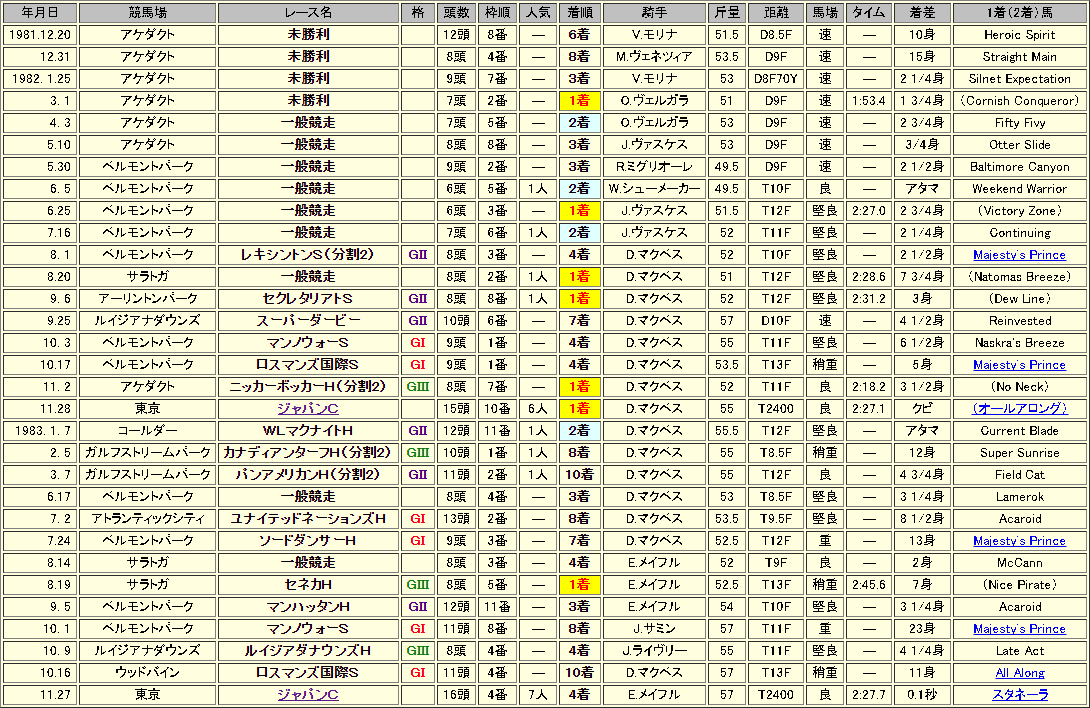Follow the All Along horse link

(x=1020, y=673)
